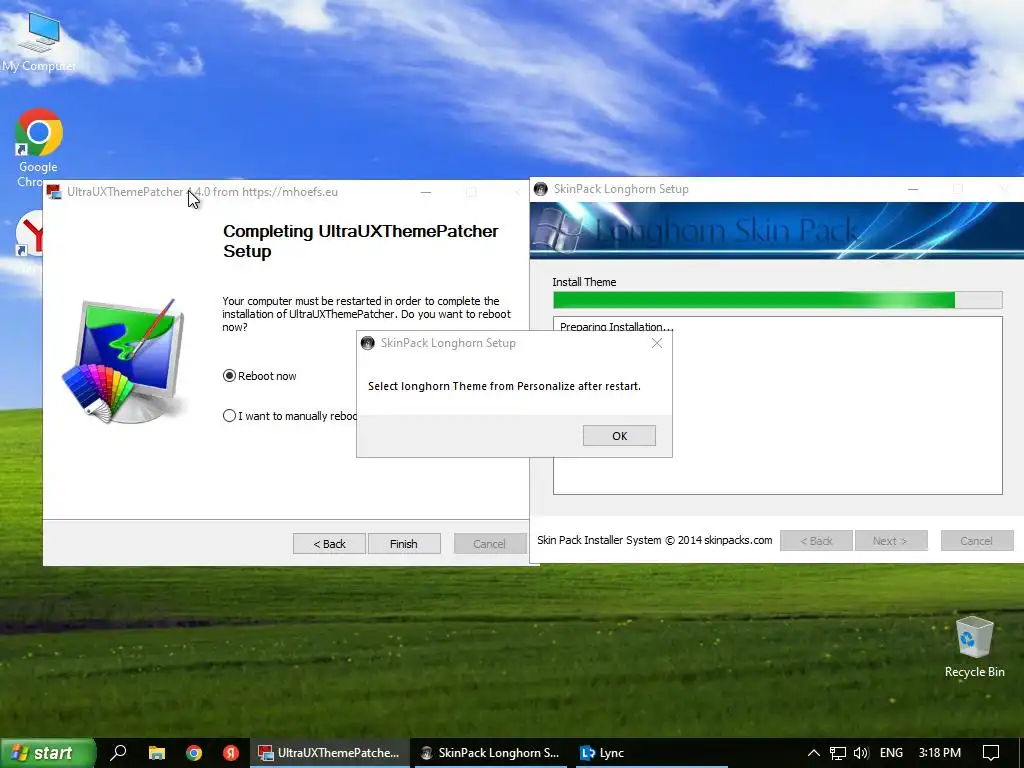The image size is (1024, 768).
Task: Click the painted monitor setup image
Action: click(x=124, y=360)
